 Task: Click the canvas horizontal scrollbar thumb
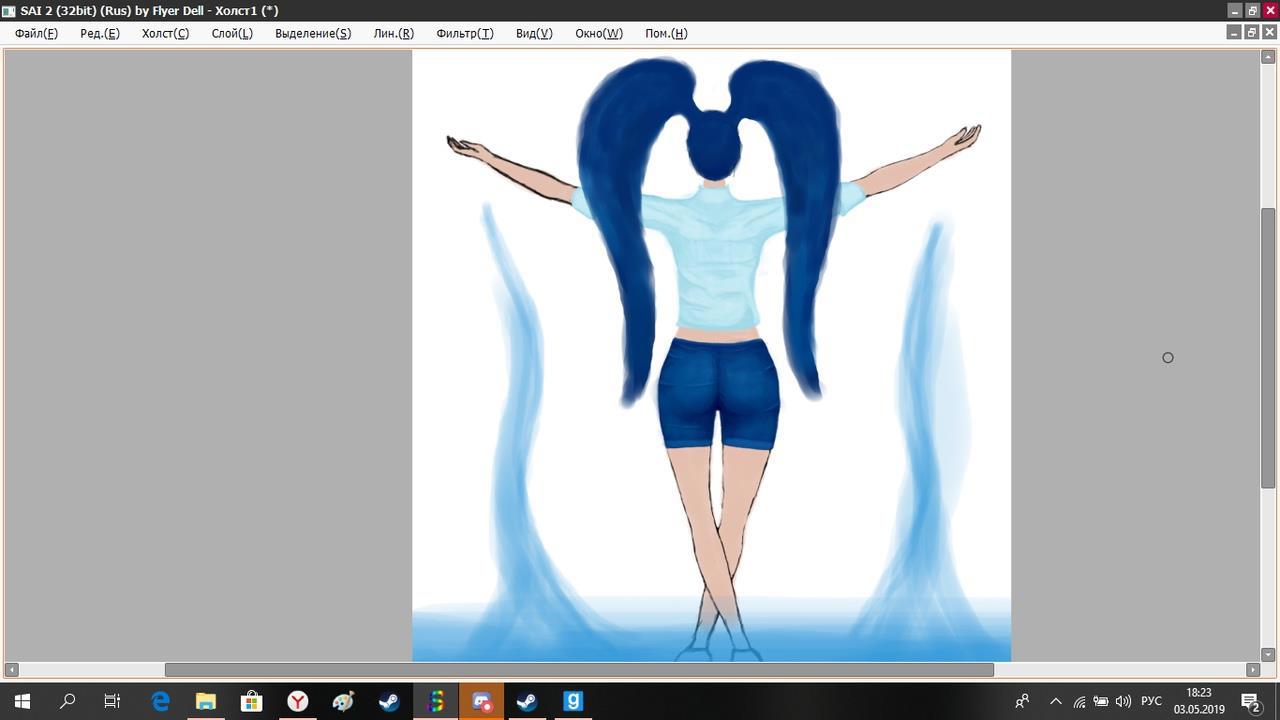(x=579, y=669)
